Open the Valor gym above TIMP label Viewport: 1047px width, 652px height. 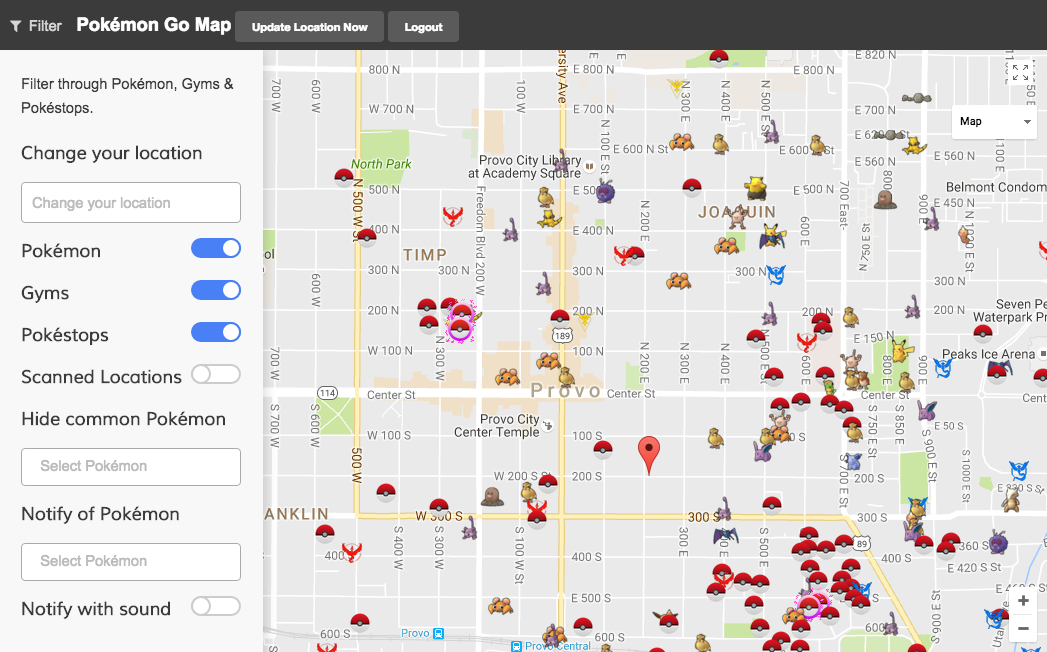pos(453,216)
